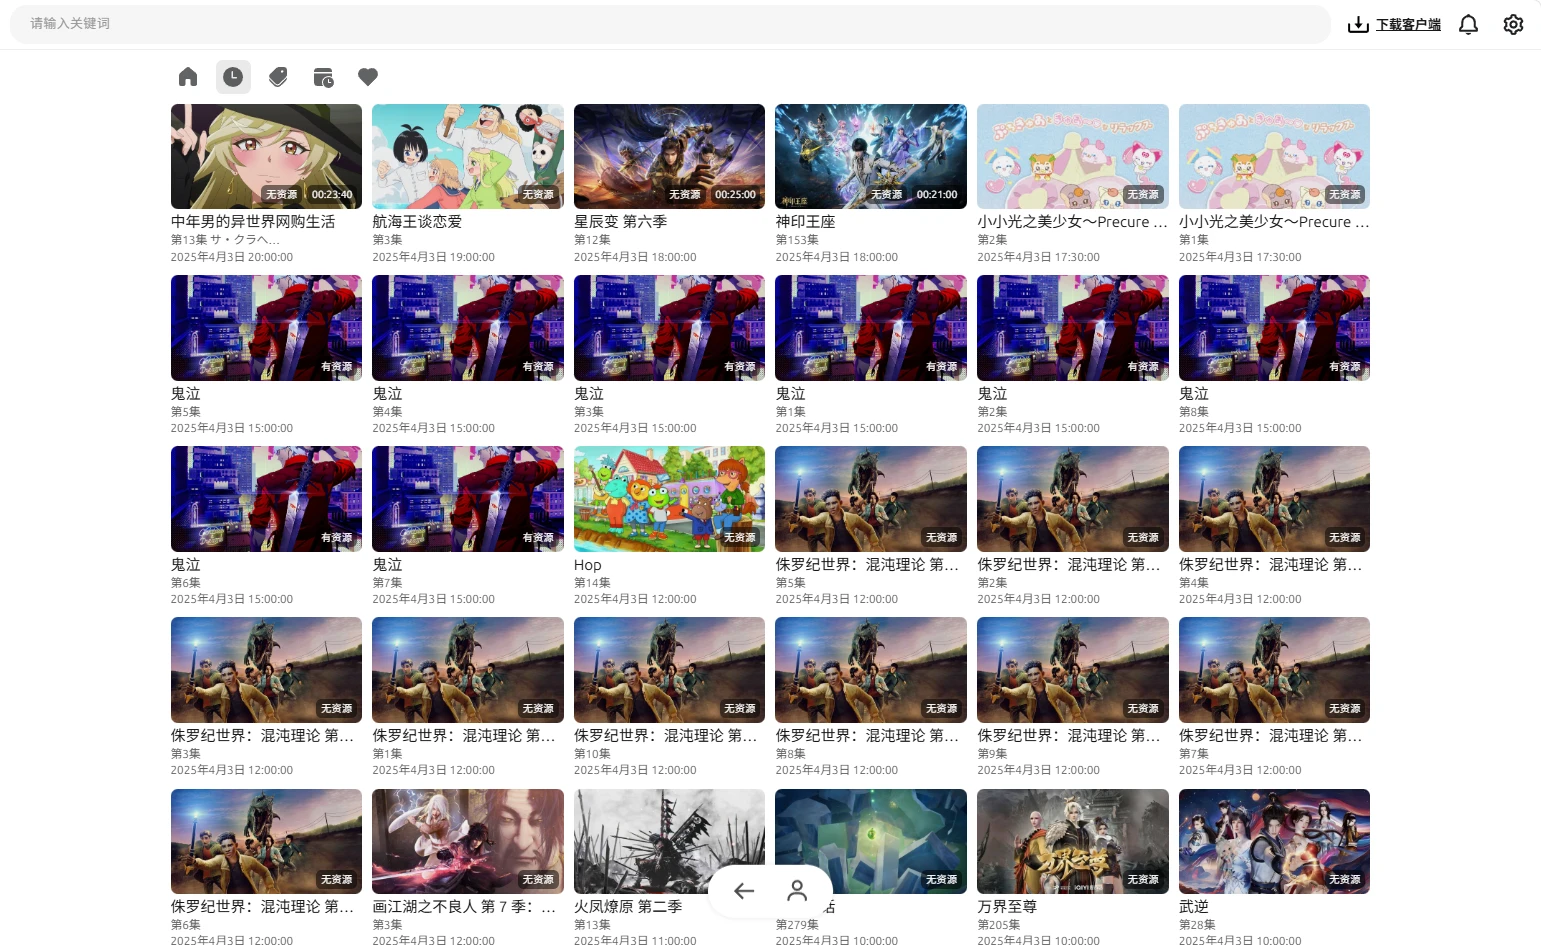Click the back arrow in floating bar
The width and height of the screenshot is (1541, 945).
(744, 890)
